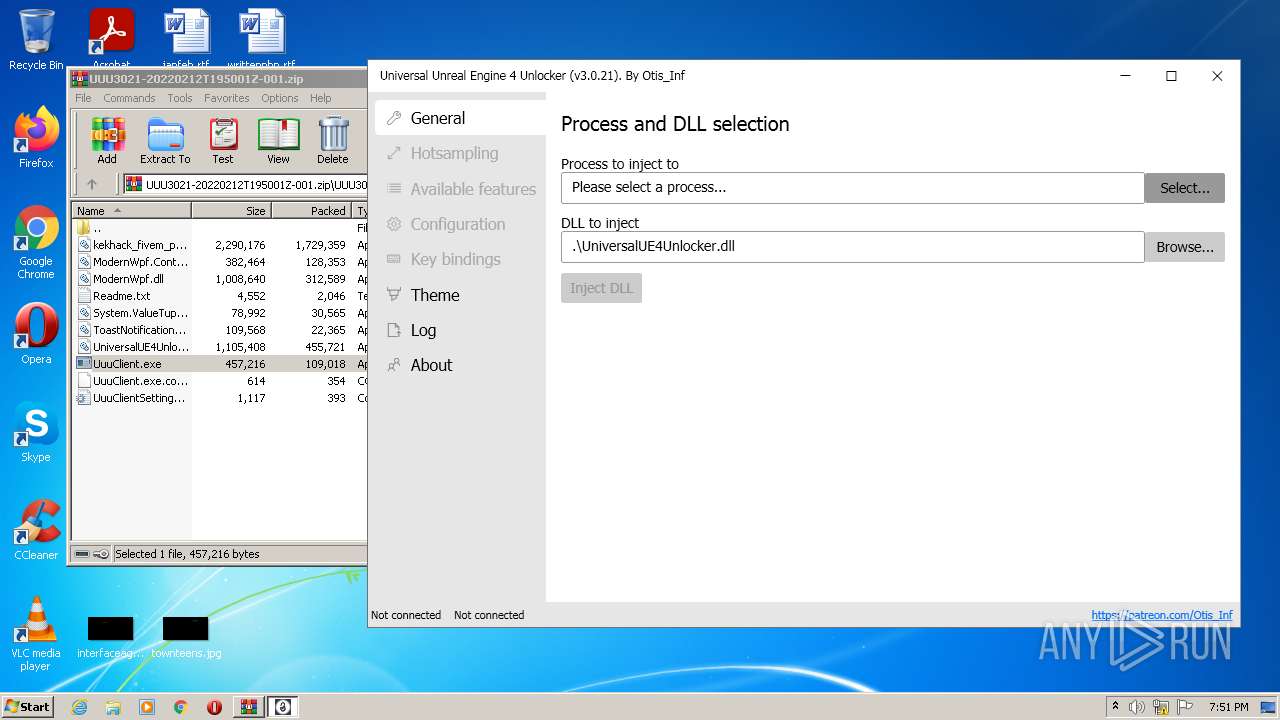The image size is (1280, 720).
Task: Open WinRAR Help menu
Action: click(x=320, y=98)
